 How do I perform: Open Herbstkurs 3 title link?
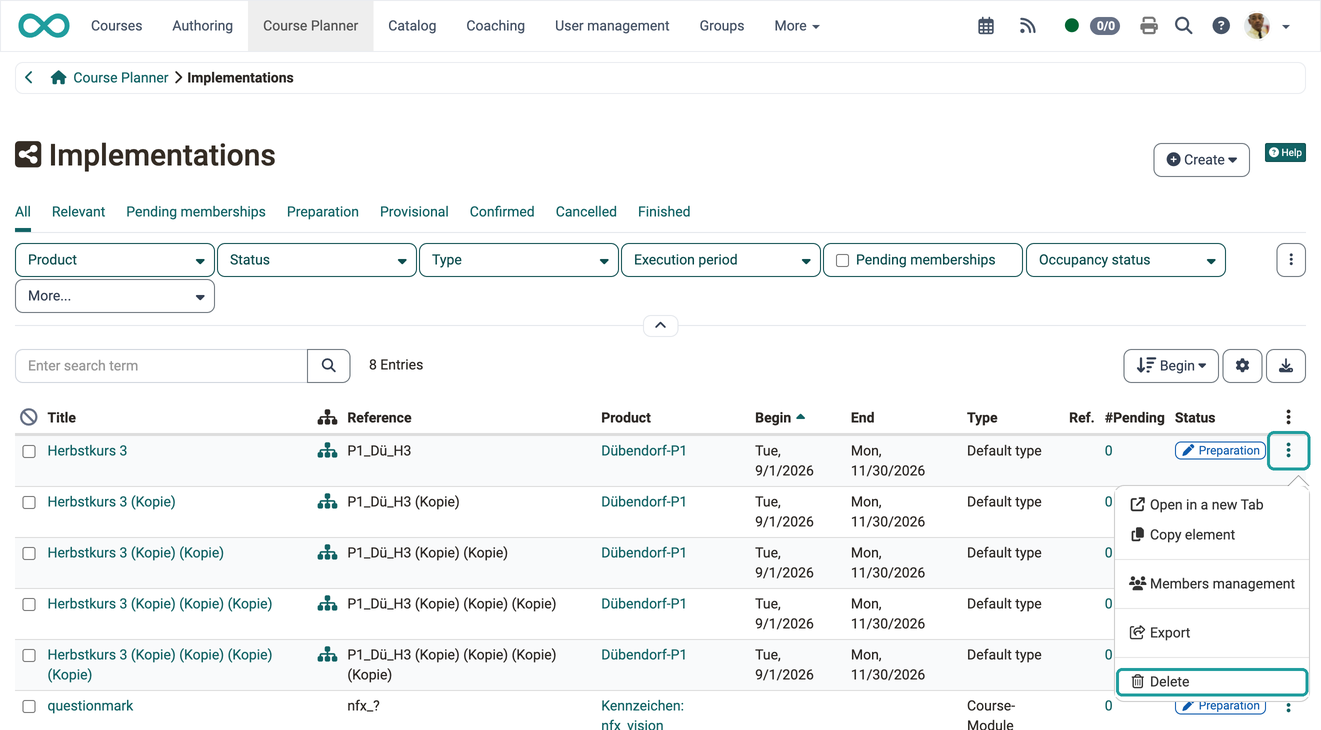[87, 451]
